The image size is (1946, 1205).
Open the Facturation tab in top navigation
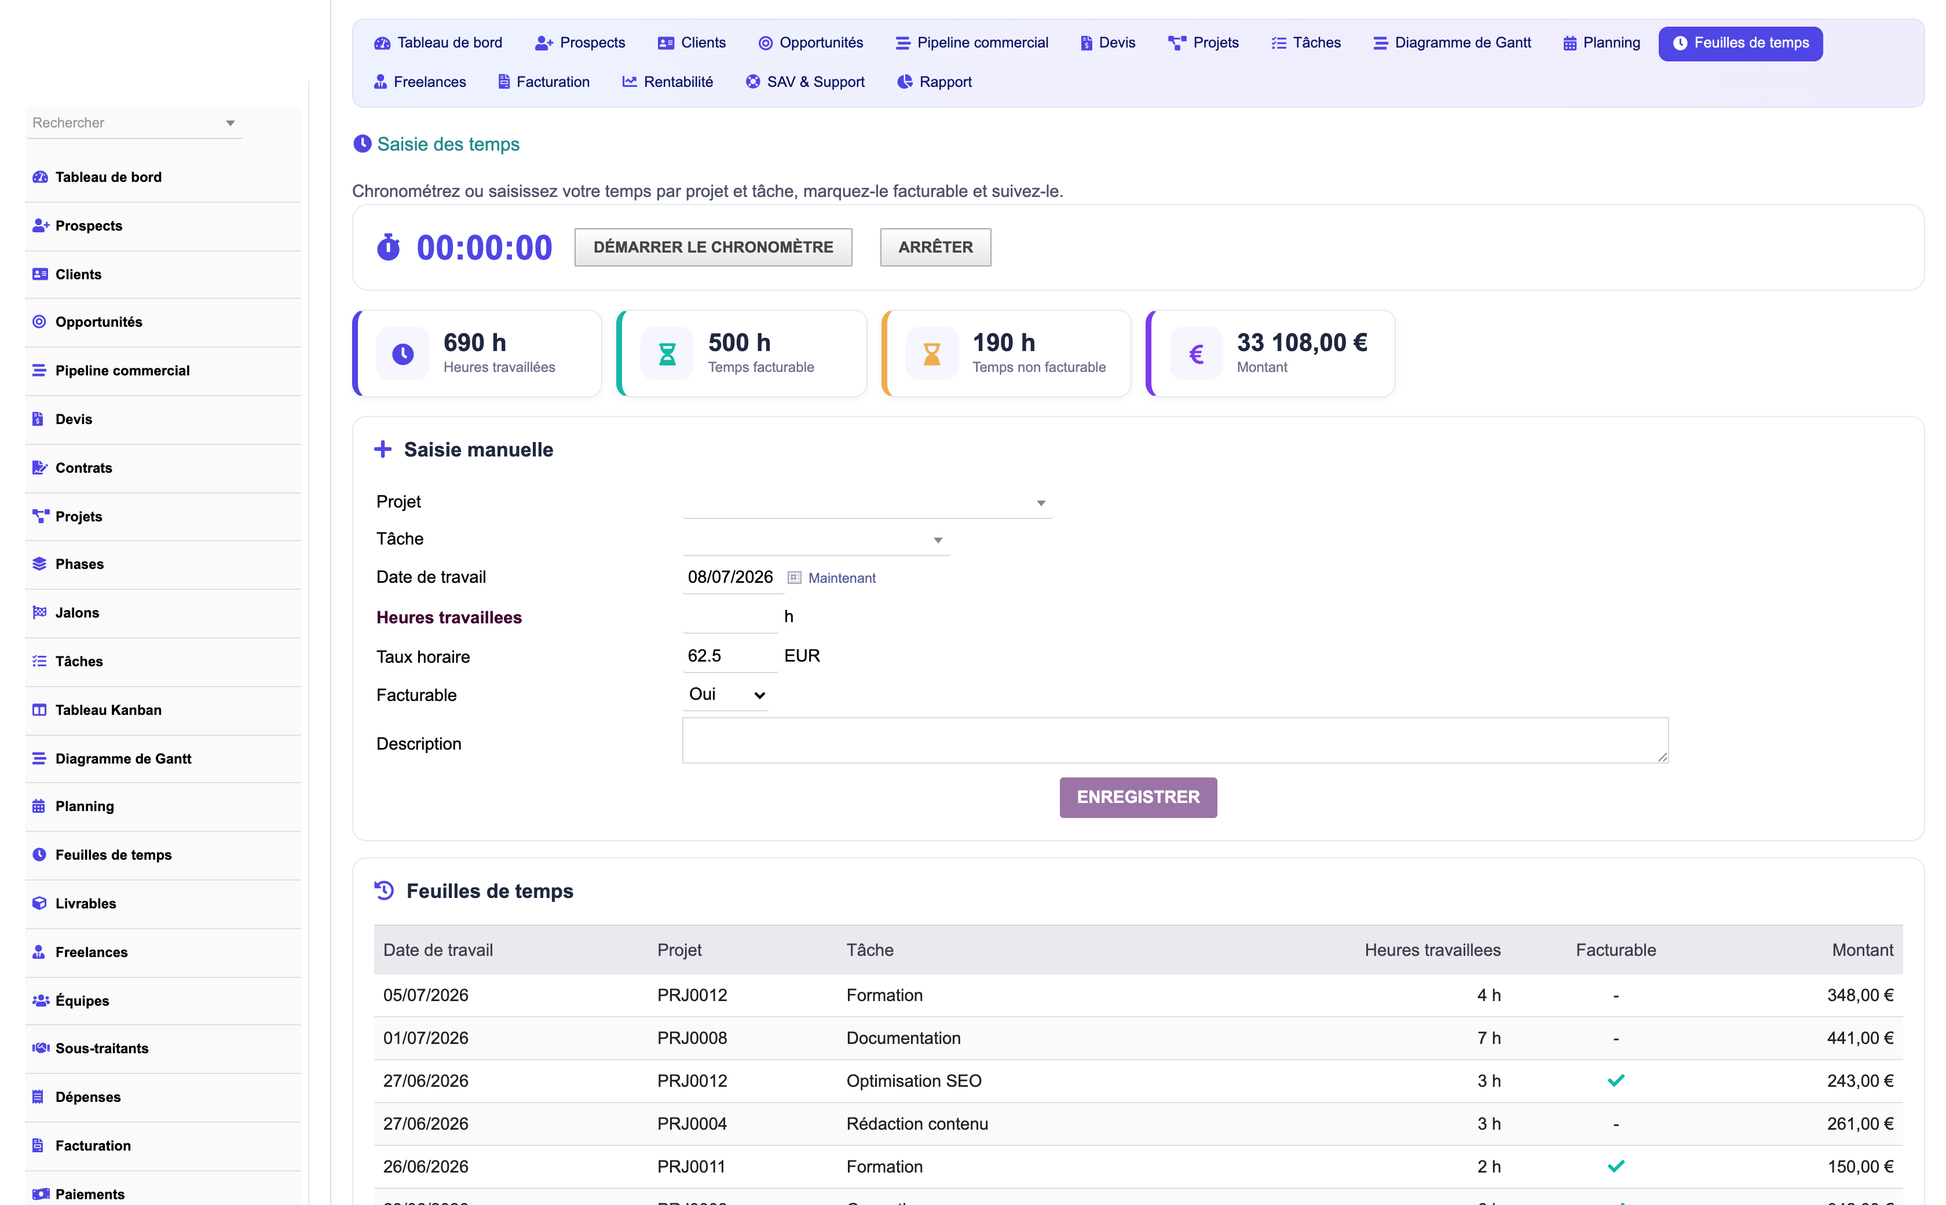pos(543,82)
